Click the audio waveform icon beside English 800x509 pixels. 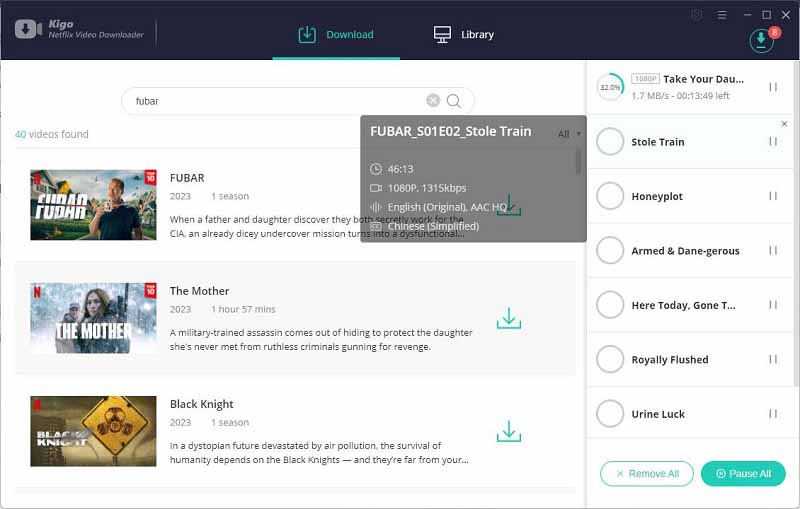(376, 207)
